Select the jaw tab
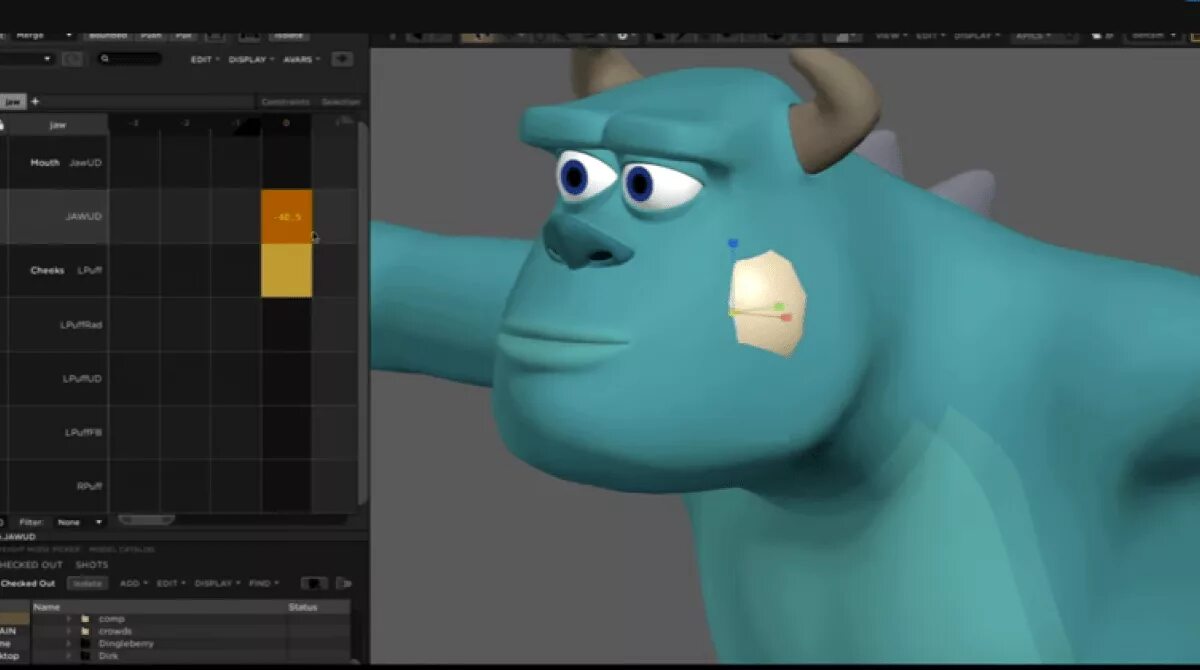1200x670 pixels. (12, 101)
